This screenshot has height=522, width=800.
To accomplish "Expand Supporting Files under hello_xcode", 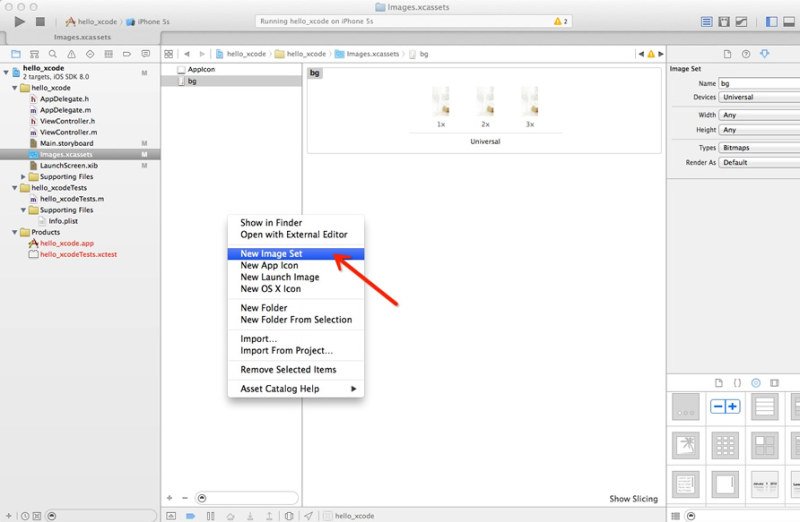I will pos(23,177).
